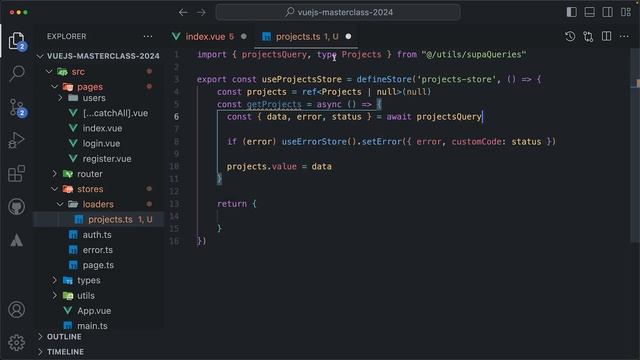Open the Accounts menu icon

pyautogui.click(x=16, y=310)
